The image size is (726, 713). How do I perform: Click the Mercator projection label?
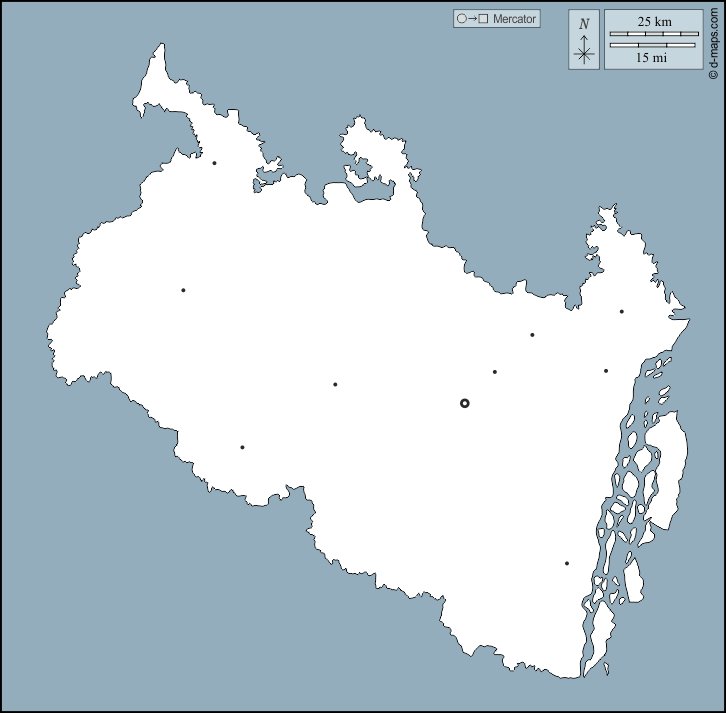point(514,19)
